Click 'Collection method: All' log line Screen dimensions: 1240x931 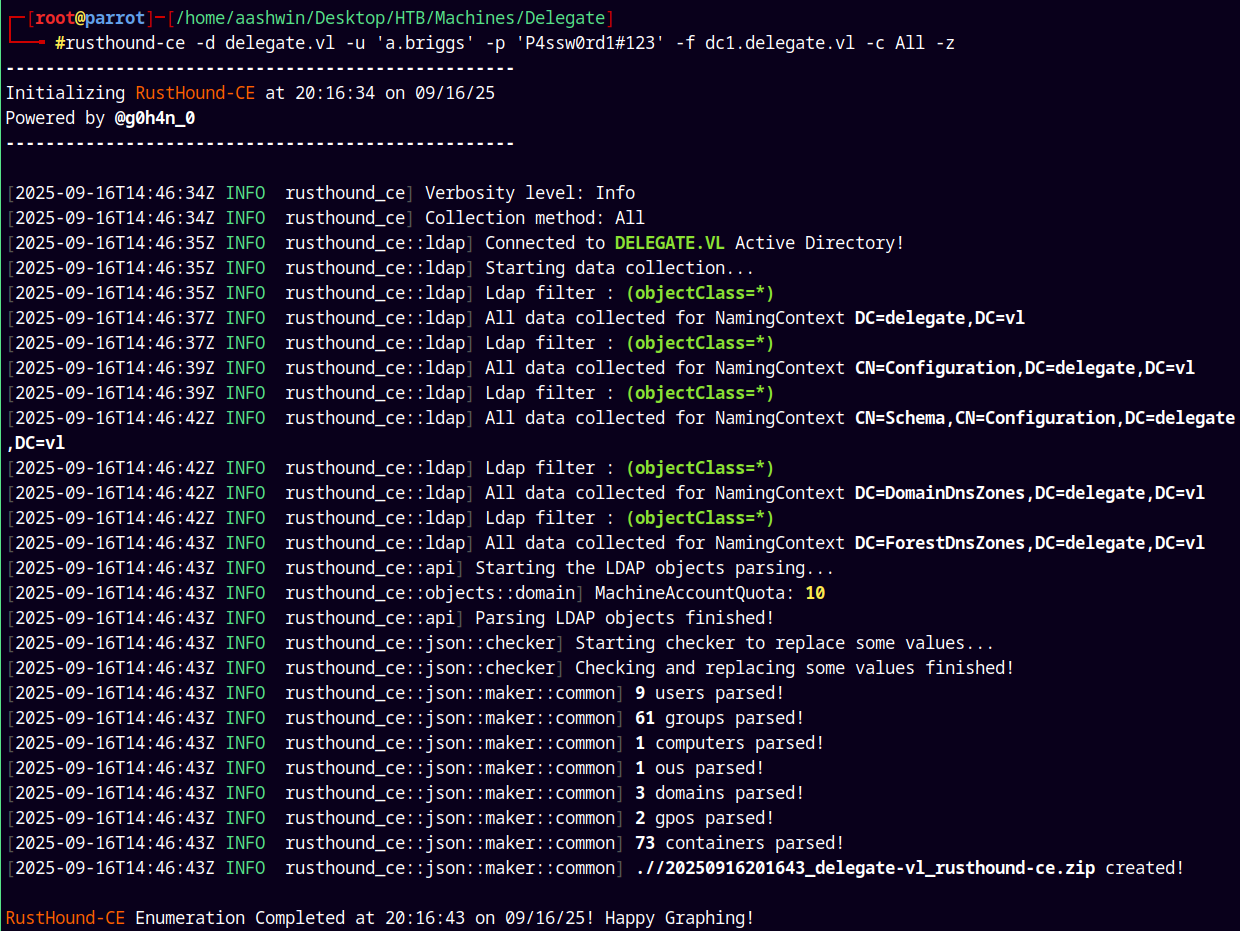pos(534,218)
